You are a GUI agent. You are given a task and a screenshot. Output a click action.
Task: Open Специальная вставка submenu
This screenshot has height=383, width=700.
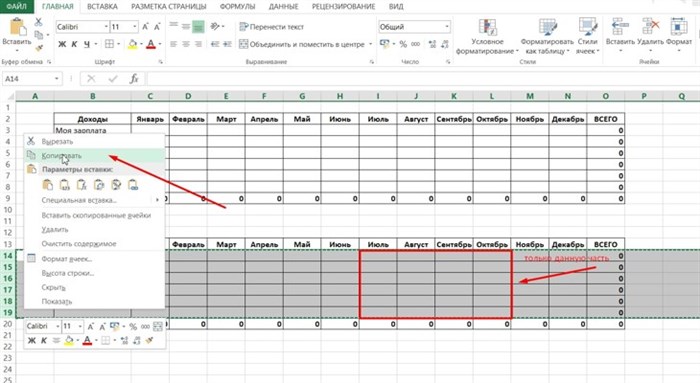(x=94, y=200)
